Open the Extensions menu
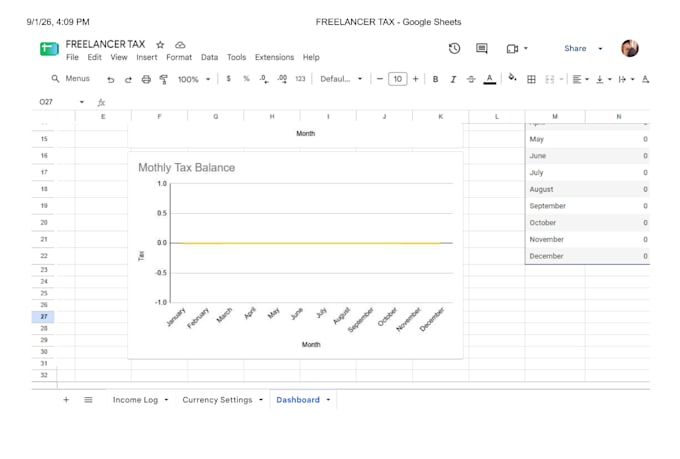Viewport: 680px width, 459px height. point(275,57)
